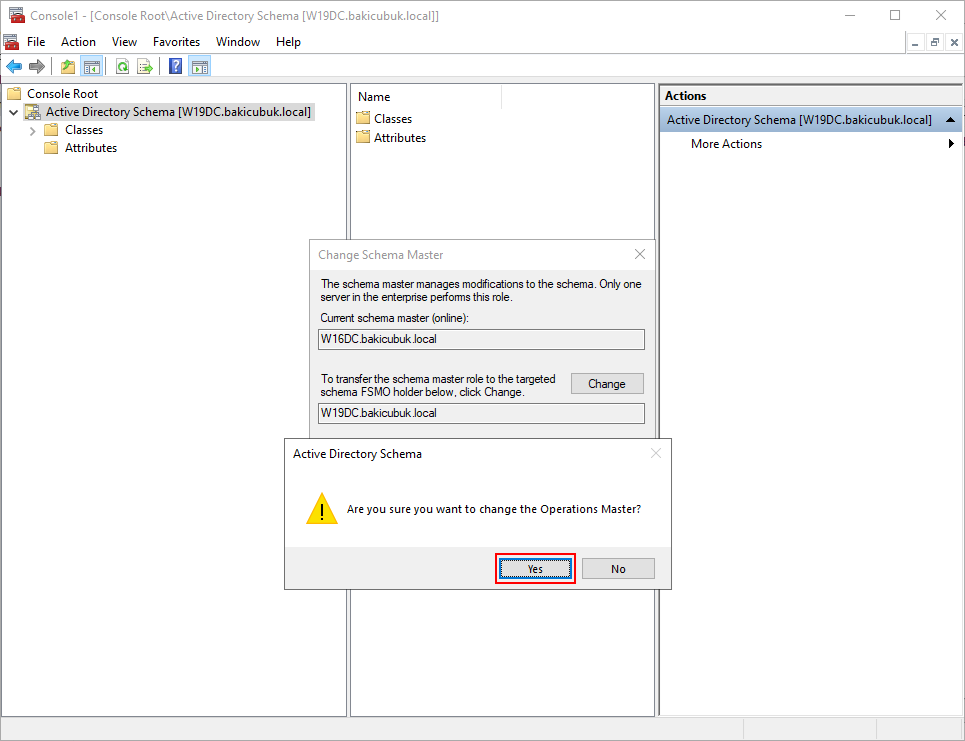The image size is (965, 741).
Task: Click the Actions pane header text
Action: 686,95
